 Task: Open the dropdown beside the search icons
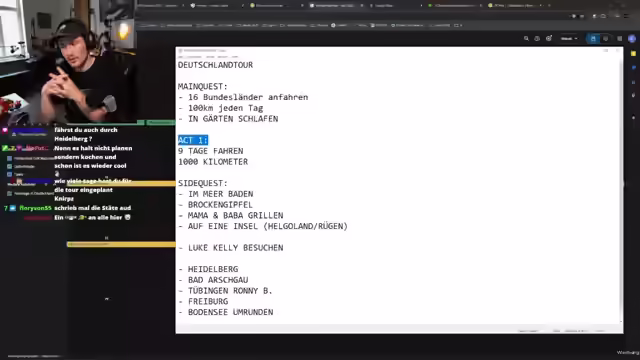tap(569, 38)
